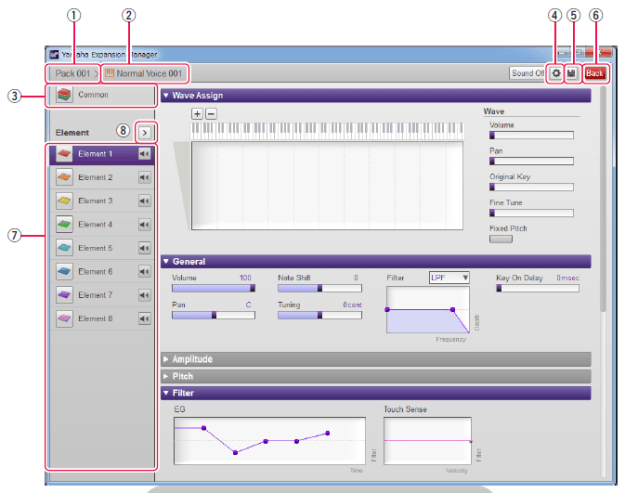Add a wave with plus button
625x493 pixels.
[x=197, y=114]
